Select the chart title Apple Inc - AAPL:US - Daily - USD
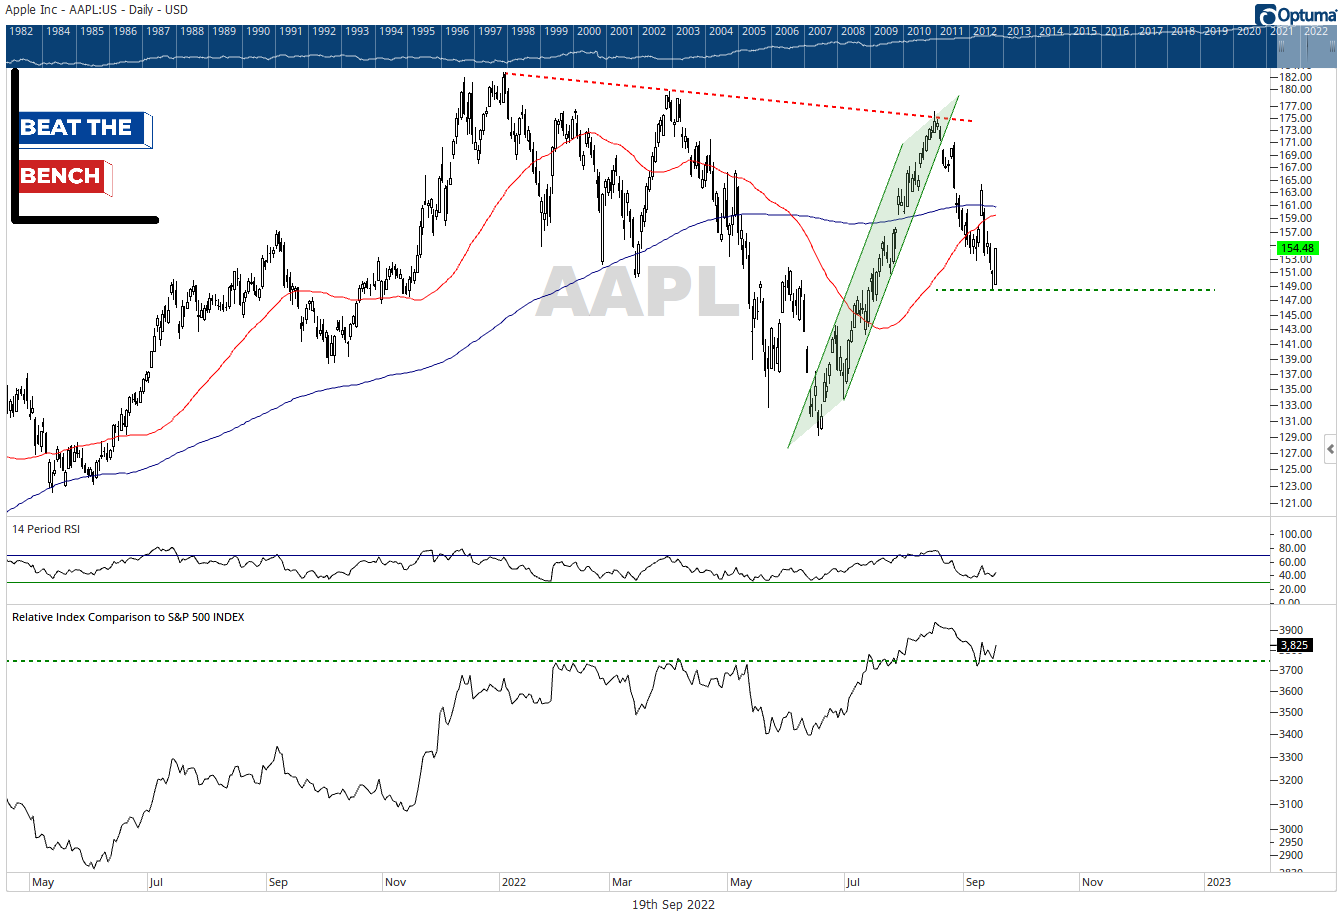 (97, 10)
